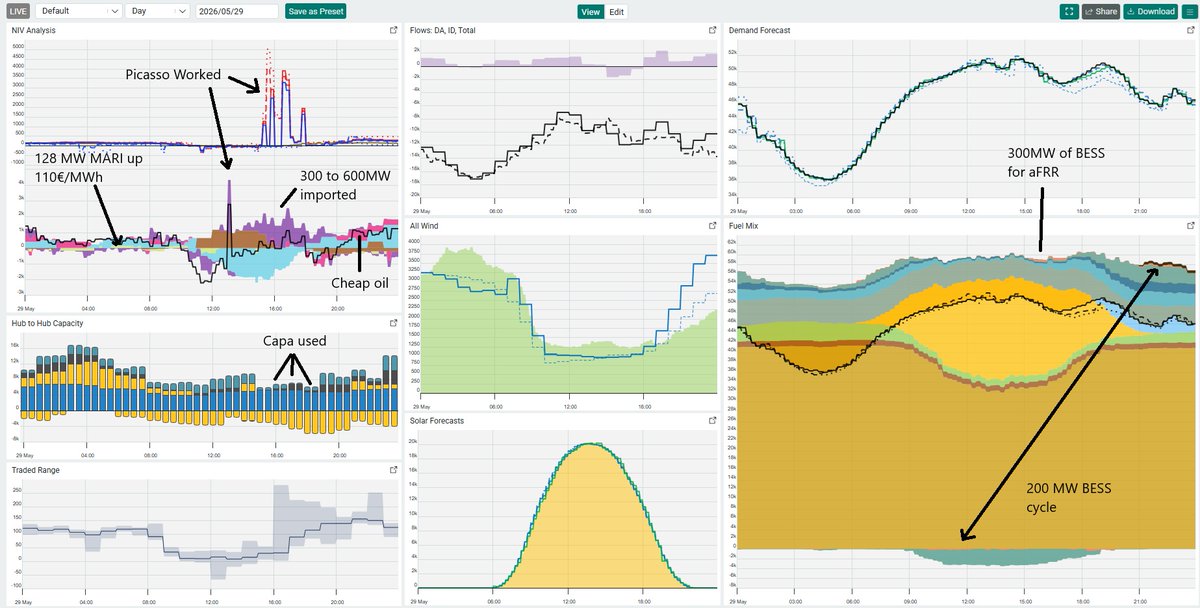Pop out the All Wind panel
1200x608 pixels.
coord(712,226)
